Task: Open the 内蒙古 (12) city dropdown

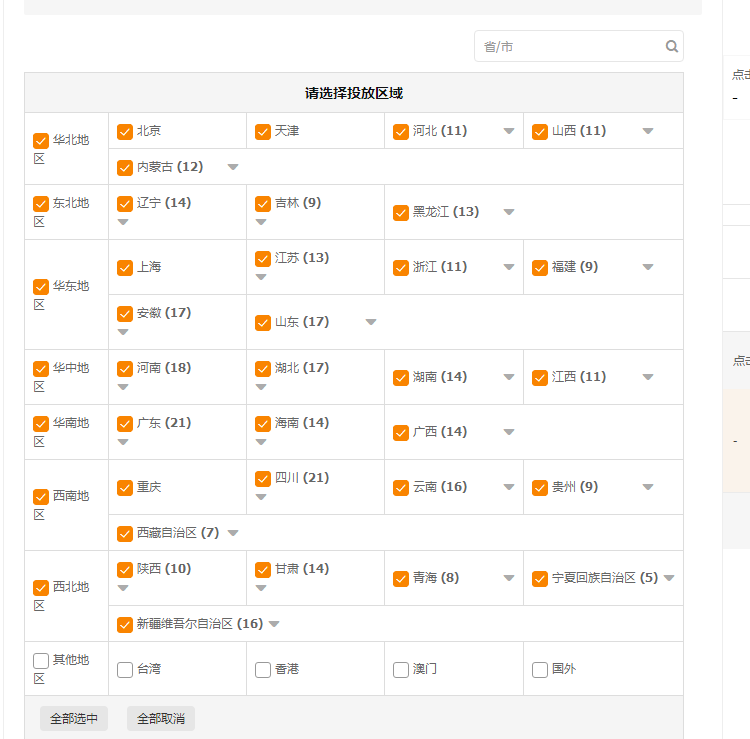Action: 233,167
